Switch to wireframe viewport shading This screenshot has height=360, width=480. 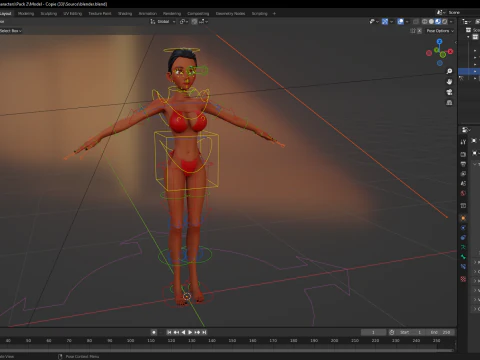tap(425, 22)
